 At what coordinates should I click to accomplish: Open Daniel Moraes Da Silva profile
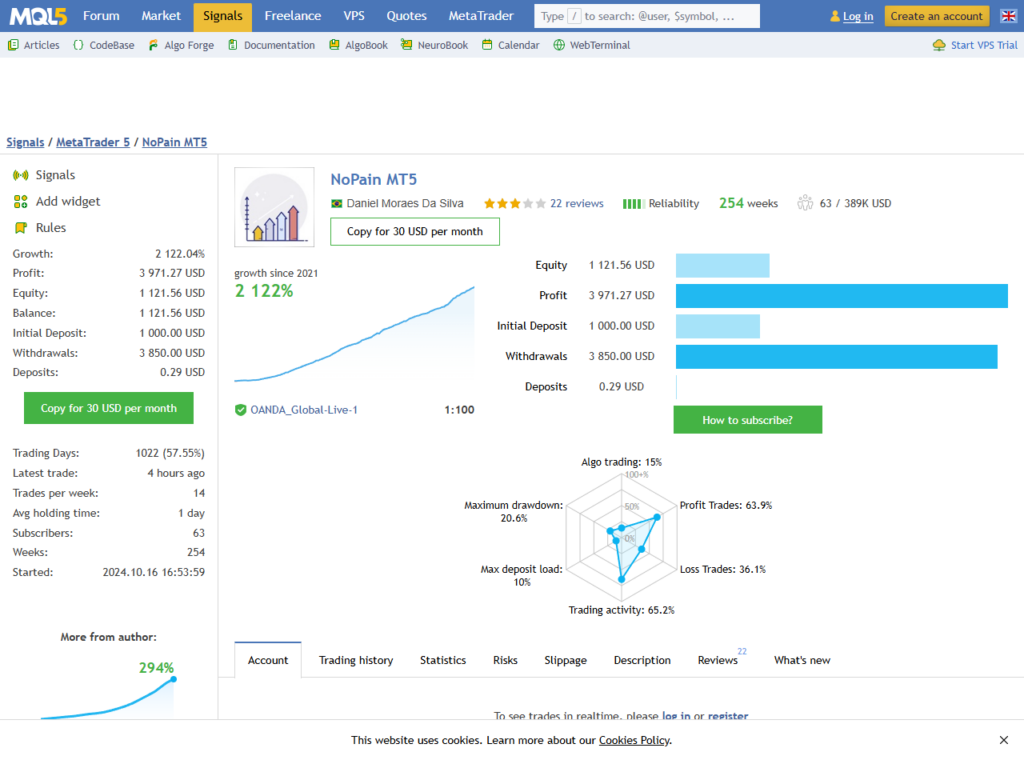tap(405, 204)
